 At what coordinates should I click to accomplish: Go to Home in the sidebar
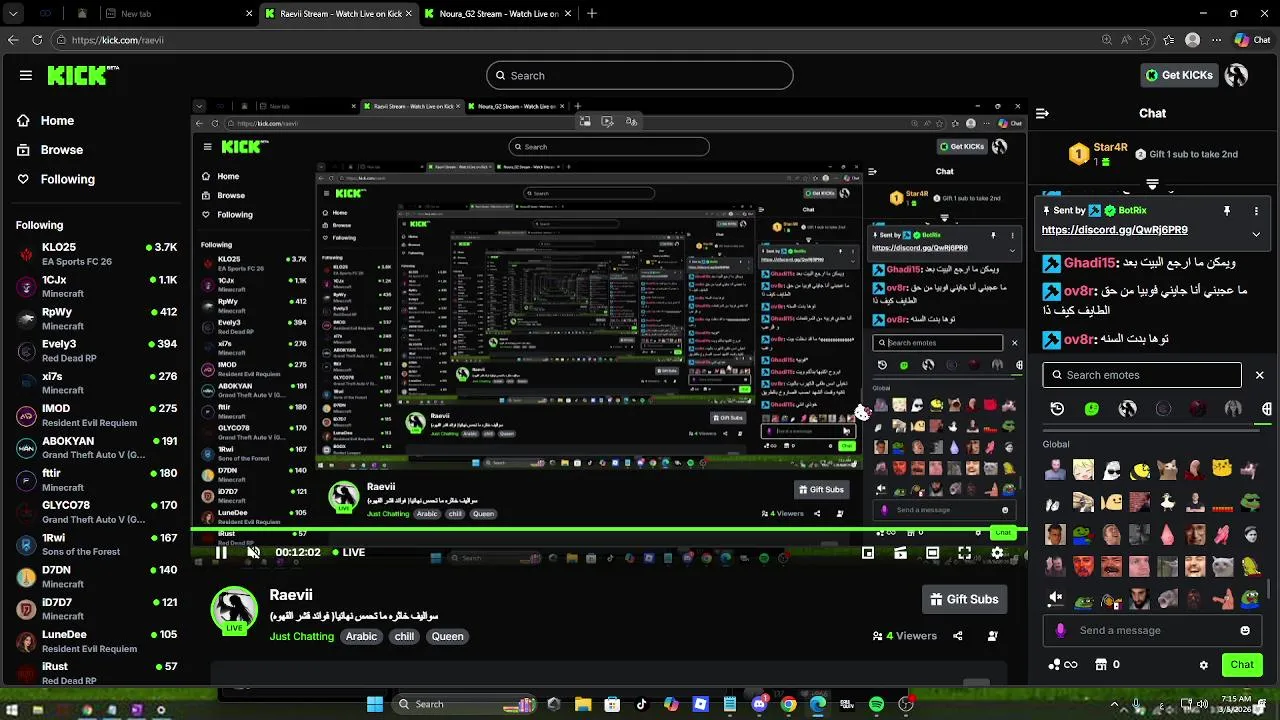point(57,120)
